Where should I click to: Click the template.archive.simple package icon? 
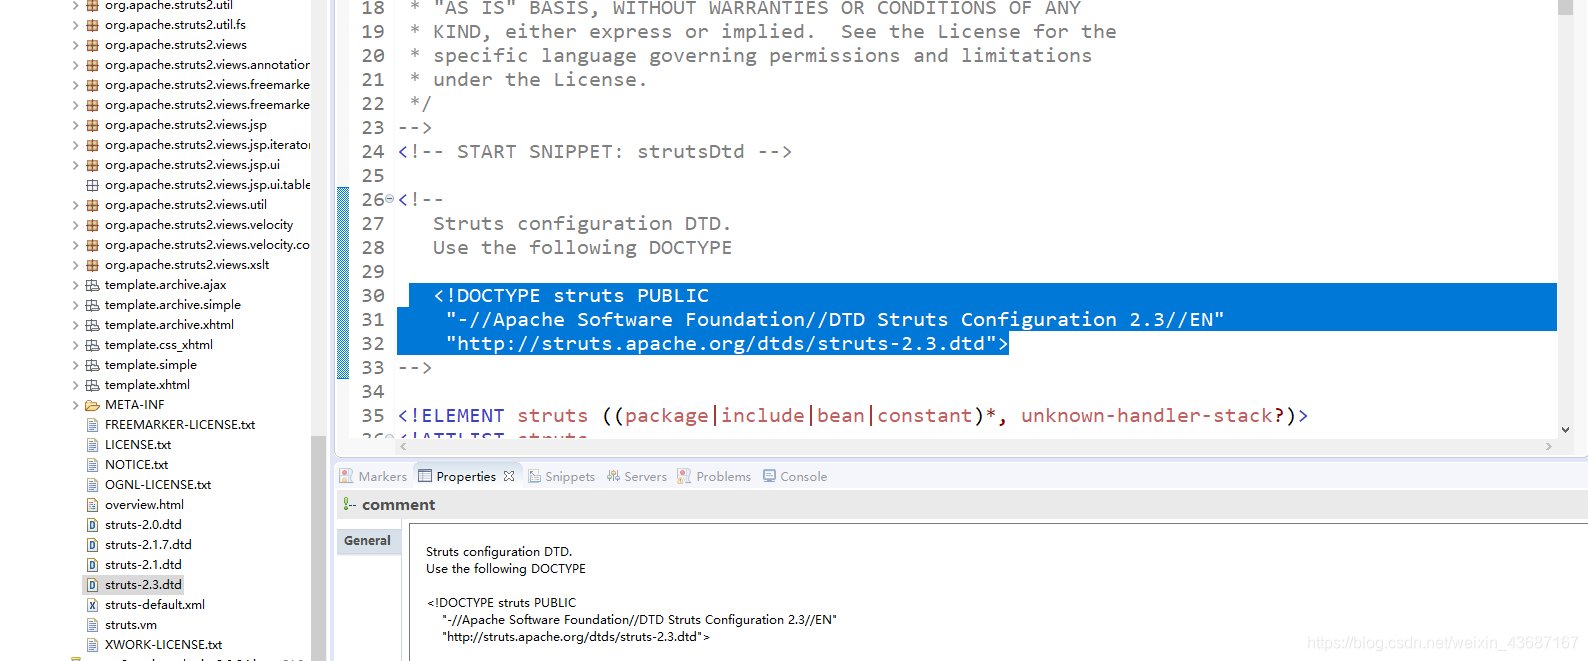point(92,305)
